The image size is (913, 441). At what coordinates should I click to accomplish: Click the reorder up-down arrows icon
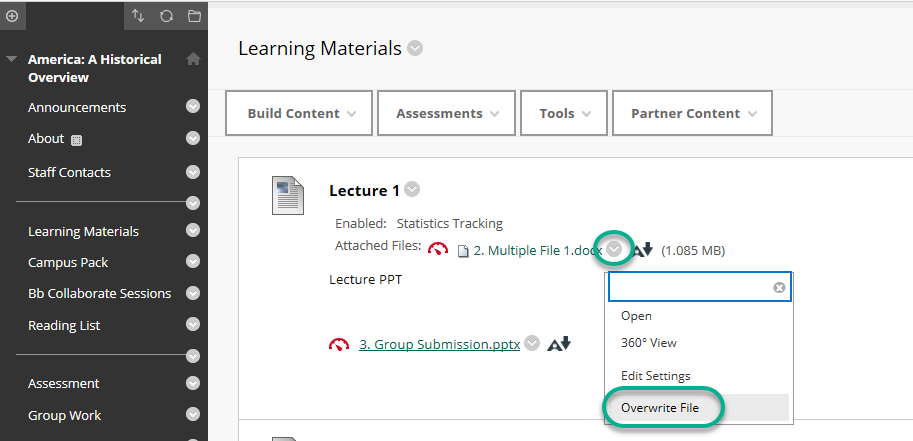point(138,16)
